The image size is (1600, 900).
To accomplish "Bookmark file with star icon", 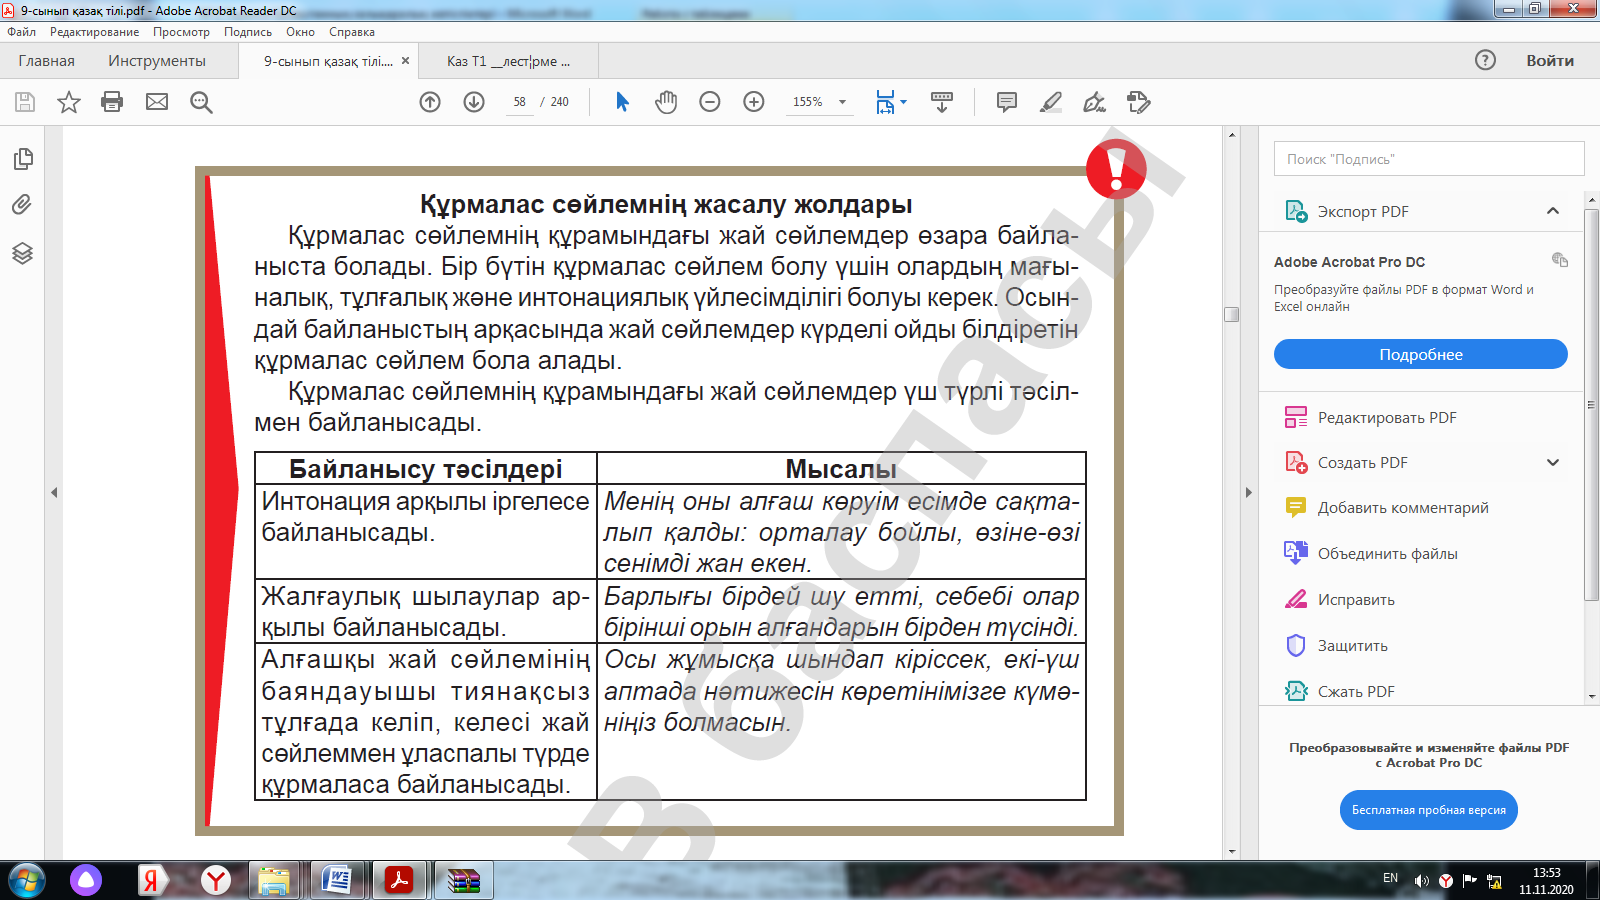I will point(69,102).
